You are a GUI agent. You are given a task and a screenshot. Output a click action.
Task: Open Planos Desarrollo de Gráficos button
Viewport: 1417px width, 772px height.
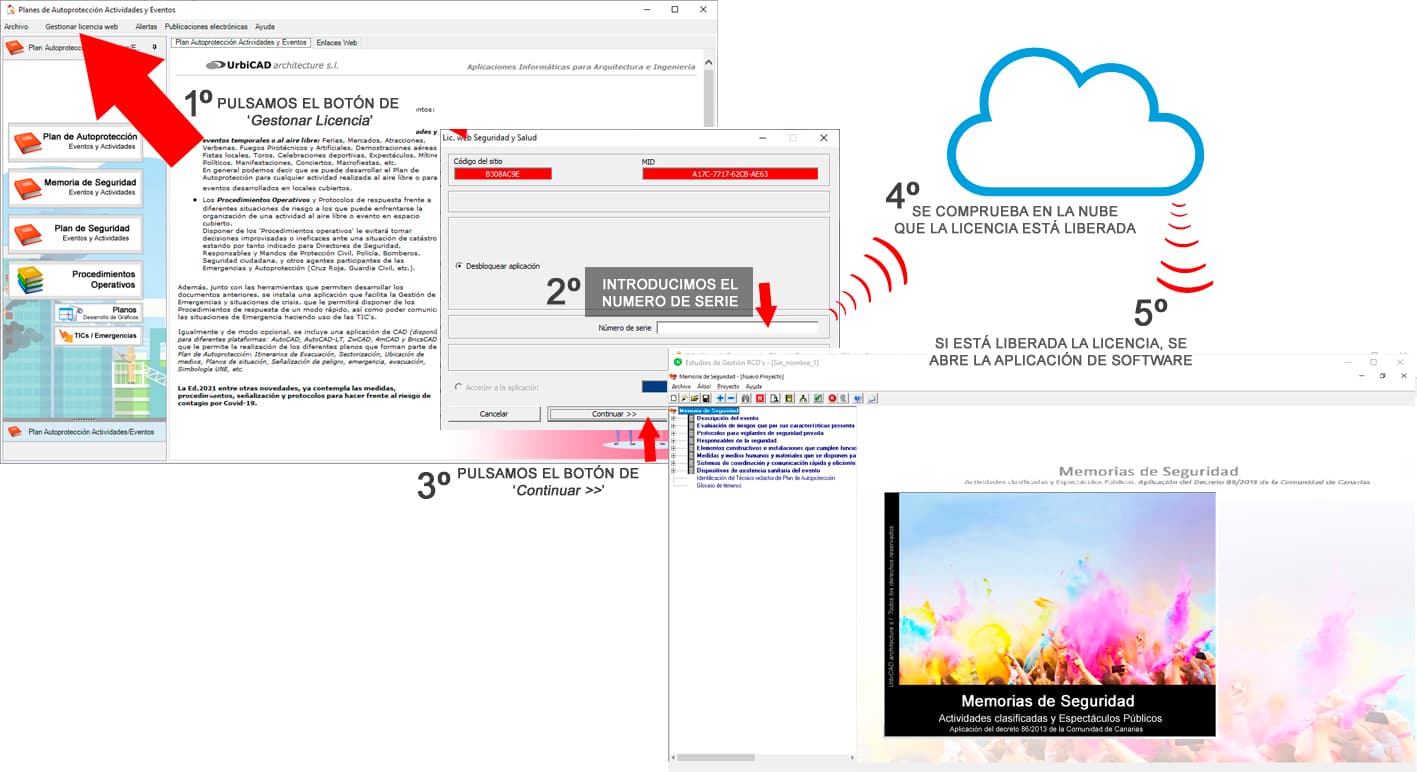[x=98, y=313]
